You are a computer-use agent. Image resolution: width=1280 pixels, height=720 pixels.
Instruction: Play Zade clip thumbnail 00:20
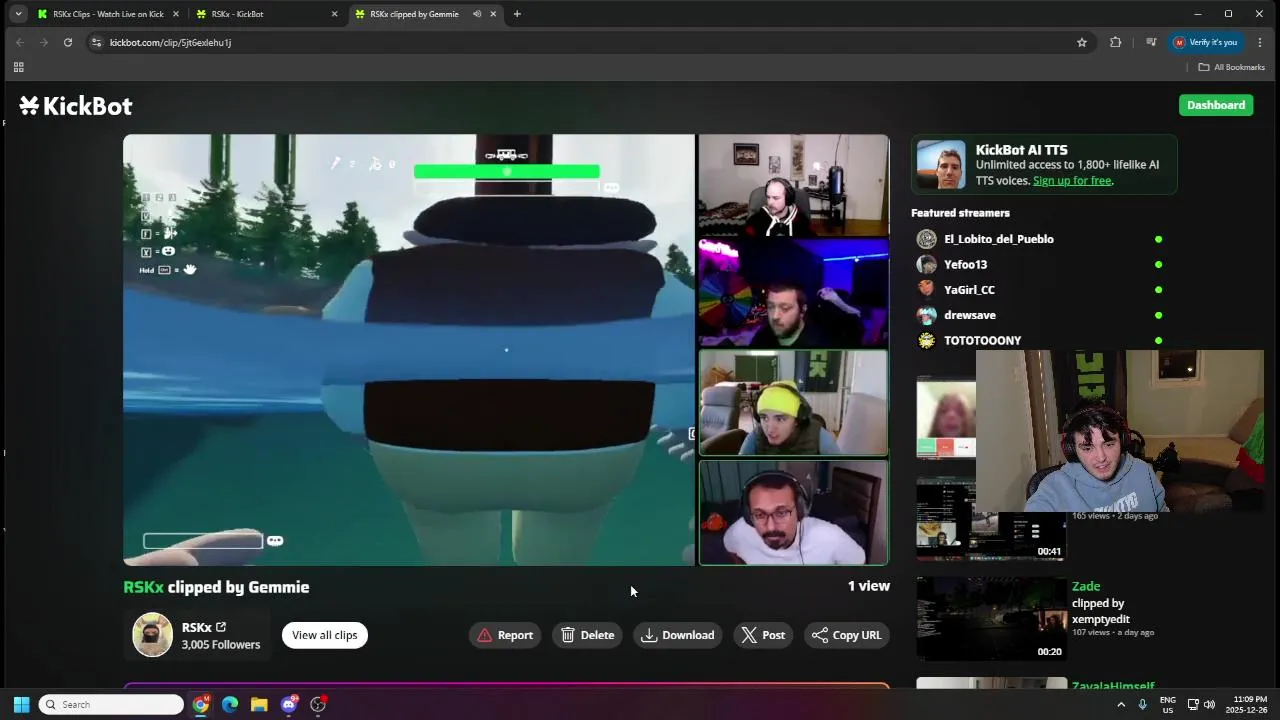[x=991, y=619]
